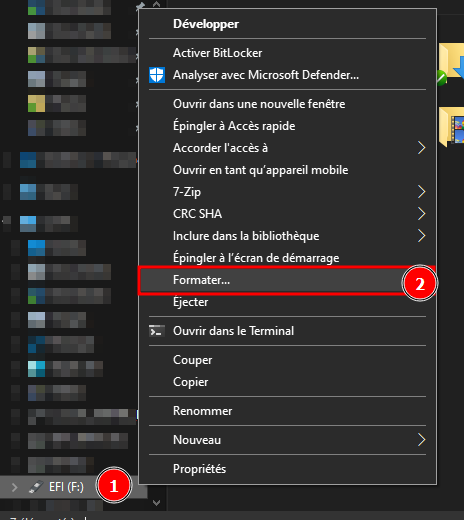Screen dimensions: 464x520
Task: Expand the CRC SHA submenu chevron
Action: coord(421,214)
